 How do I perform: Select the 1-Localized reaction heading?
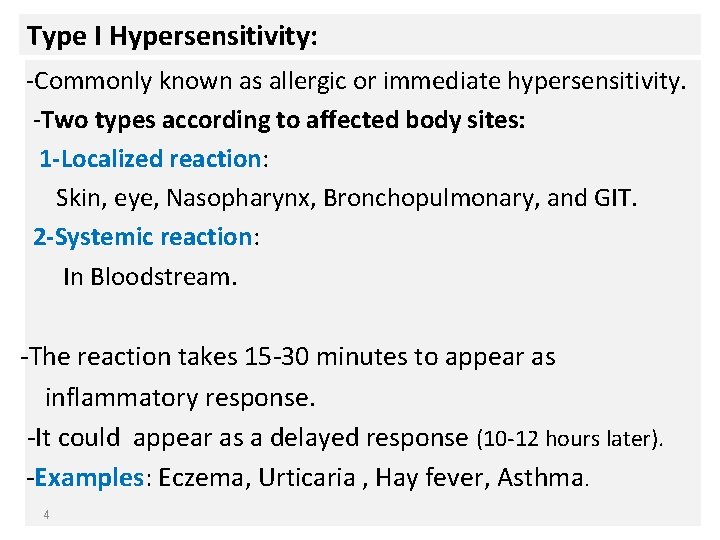151,159
